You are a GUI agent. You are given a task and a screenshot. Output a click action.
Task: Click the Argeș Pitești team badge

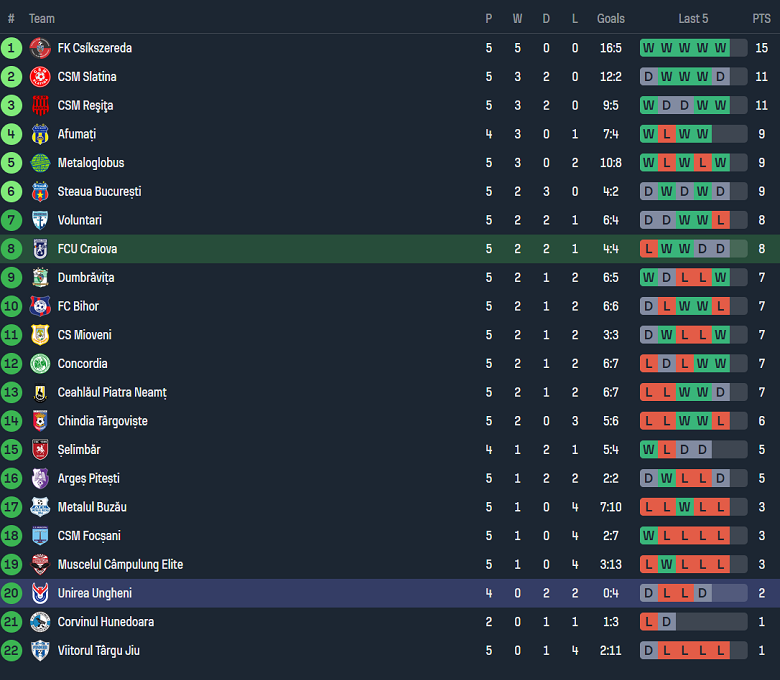(40, 479)
